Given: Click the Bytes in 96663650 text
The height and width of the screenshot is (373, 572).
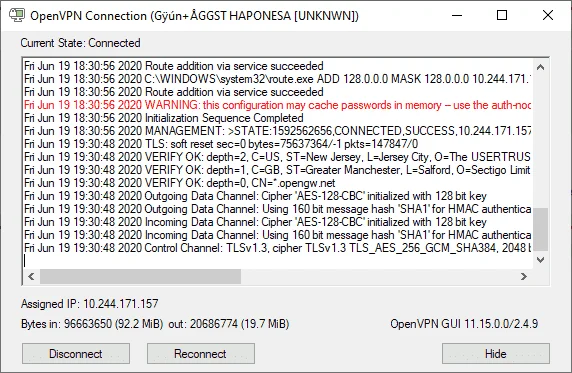Looking at the screenshot, I should [x=92, y=324].
